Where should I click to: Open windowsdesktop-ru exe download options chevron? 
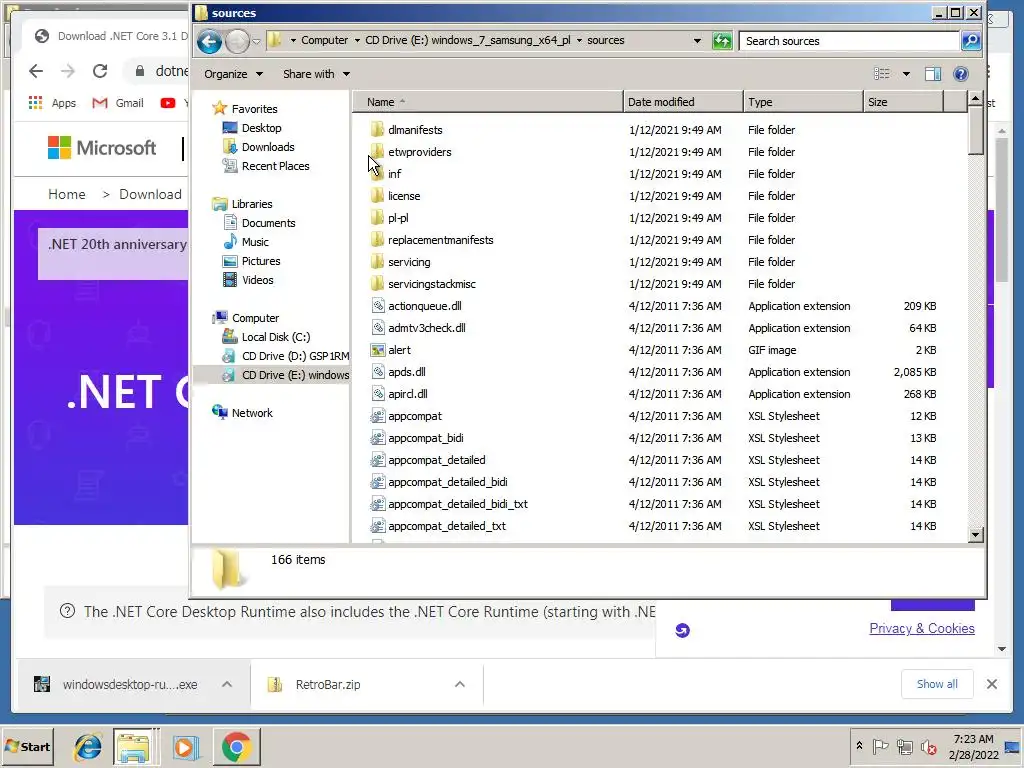click(x=227, y=684)
